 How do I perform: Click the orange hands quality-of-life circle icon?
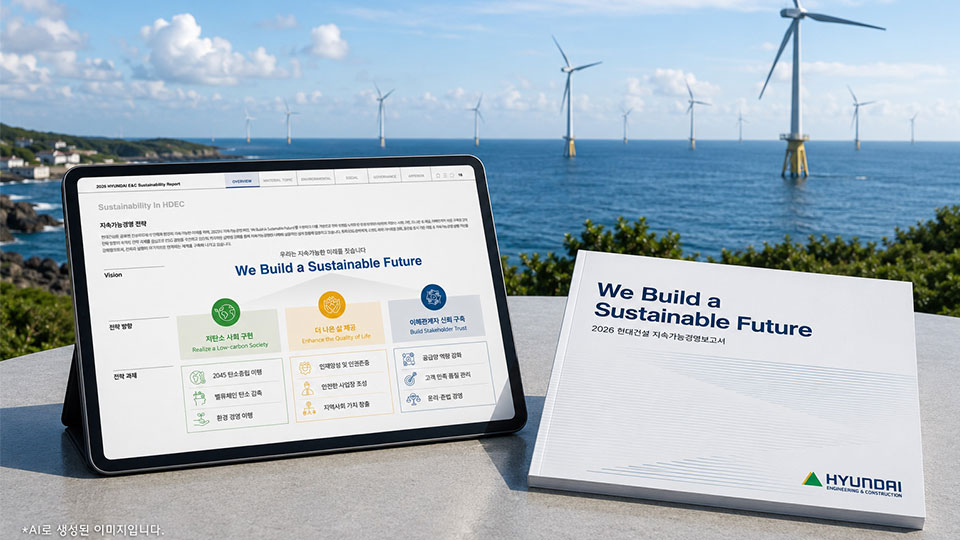click(332, 304)
